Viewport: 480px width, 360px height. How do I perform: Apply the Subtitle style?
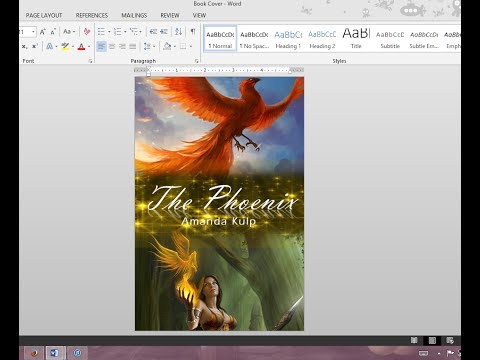pos(390,38)
